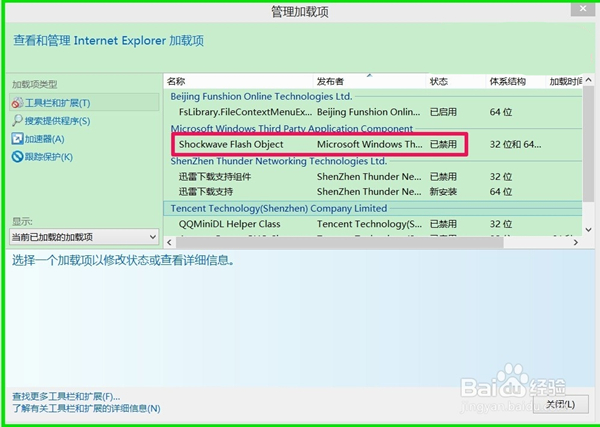Click the 32 位和 64... architecture cell
The image size is (600, 427).
pyautogui.click(x=515, y=145)
